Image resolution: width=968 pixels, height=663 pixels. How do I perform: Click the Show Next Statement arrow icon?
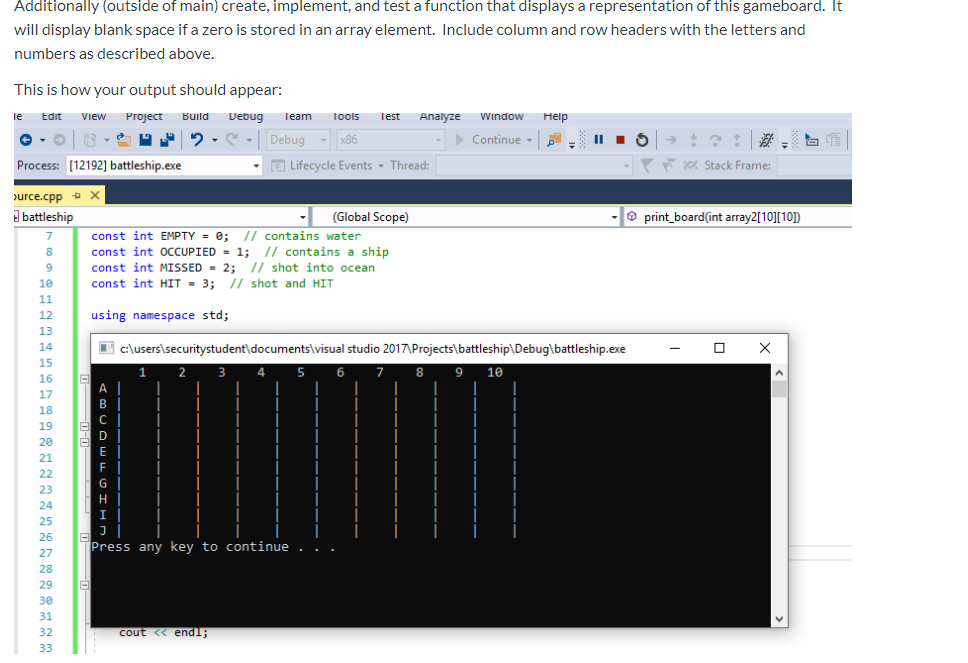point(671,140)
